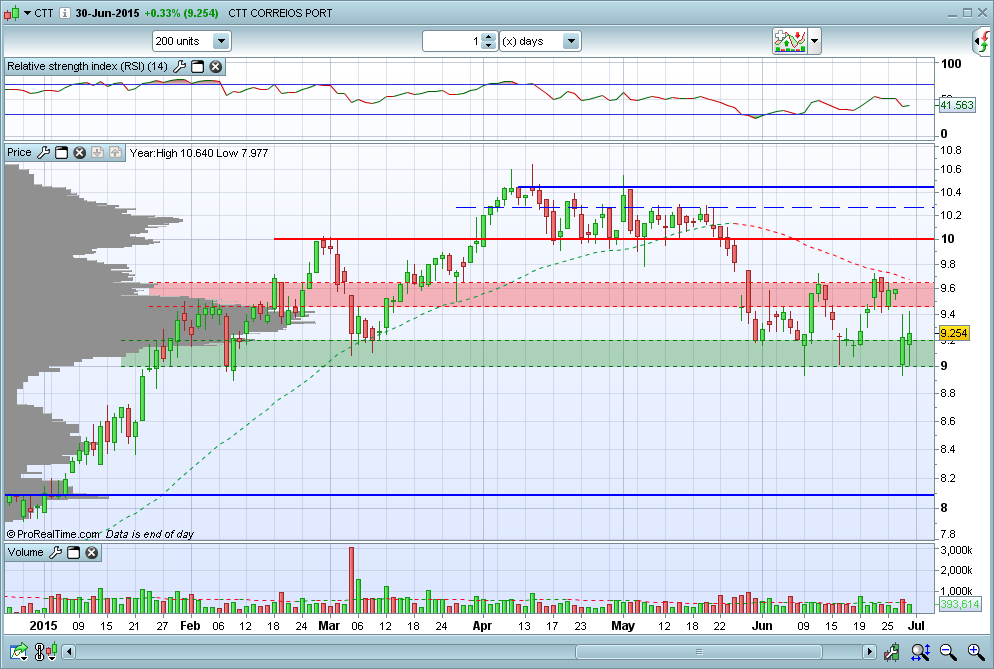The width and height of the screenshot is (994, 669).
Task: Click the horizontal scrollbar left arrow
Action: [68, 651]
